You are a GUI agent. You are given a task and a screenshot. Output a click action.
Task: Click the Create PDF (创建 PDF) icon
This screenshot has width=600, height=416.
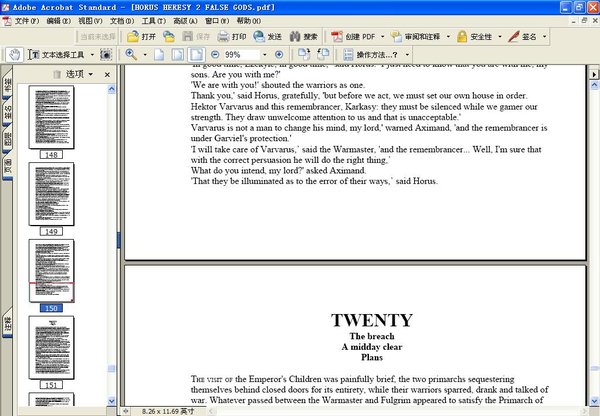(337, 37)
